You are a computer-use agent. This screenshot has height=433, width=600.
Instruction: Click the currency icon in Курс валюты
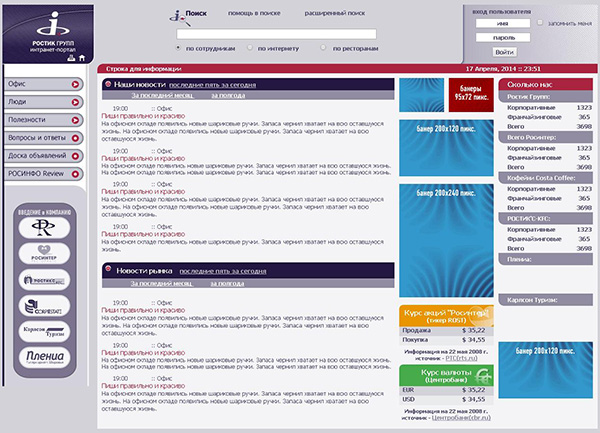[483, 376]
